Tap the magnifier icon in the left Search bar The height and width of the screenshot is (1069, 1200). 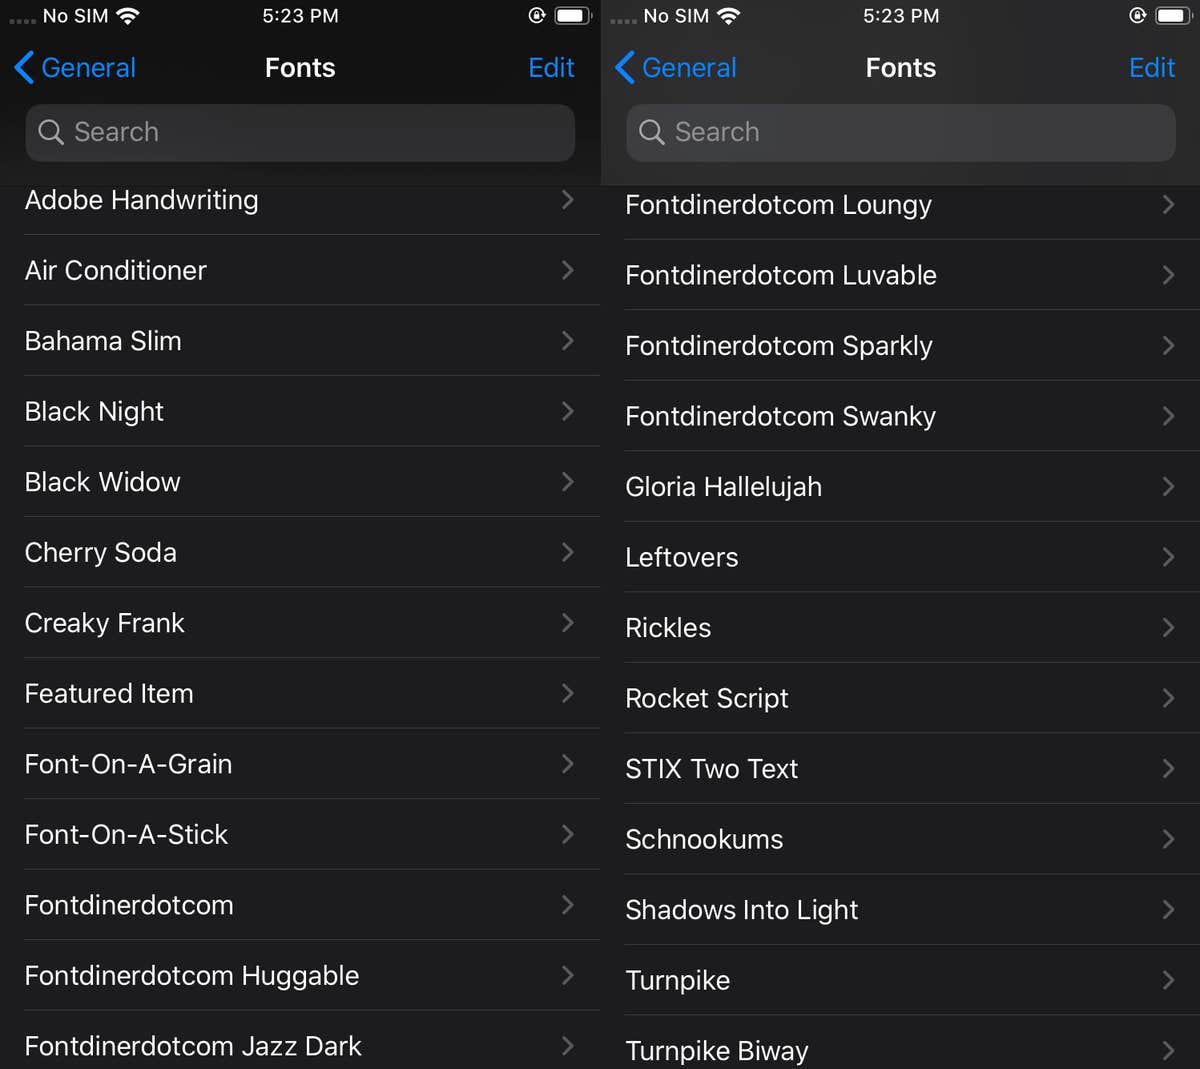point(50,132)
